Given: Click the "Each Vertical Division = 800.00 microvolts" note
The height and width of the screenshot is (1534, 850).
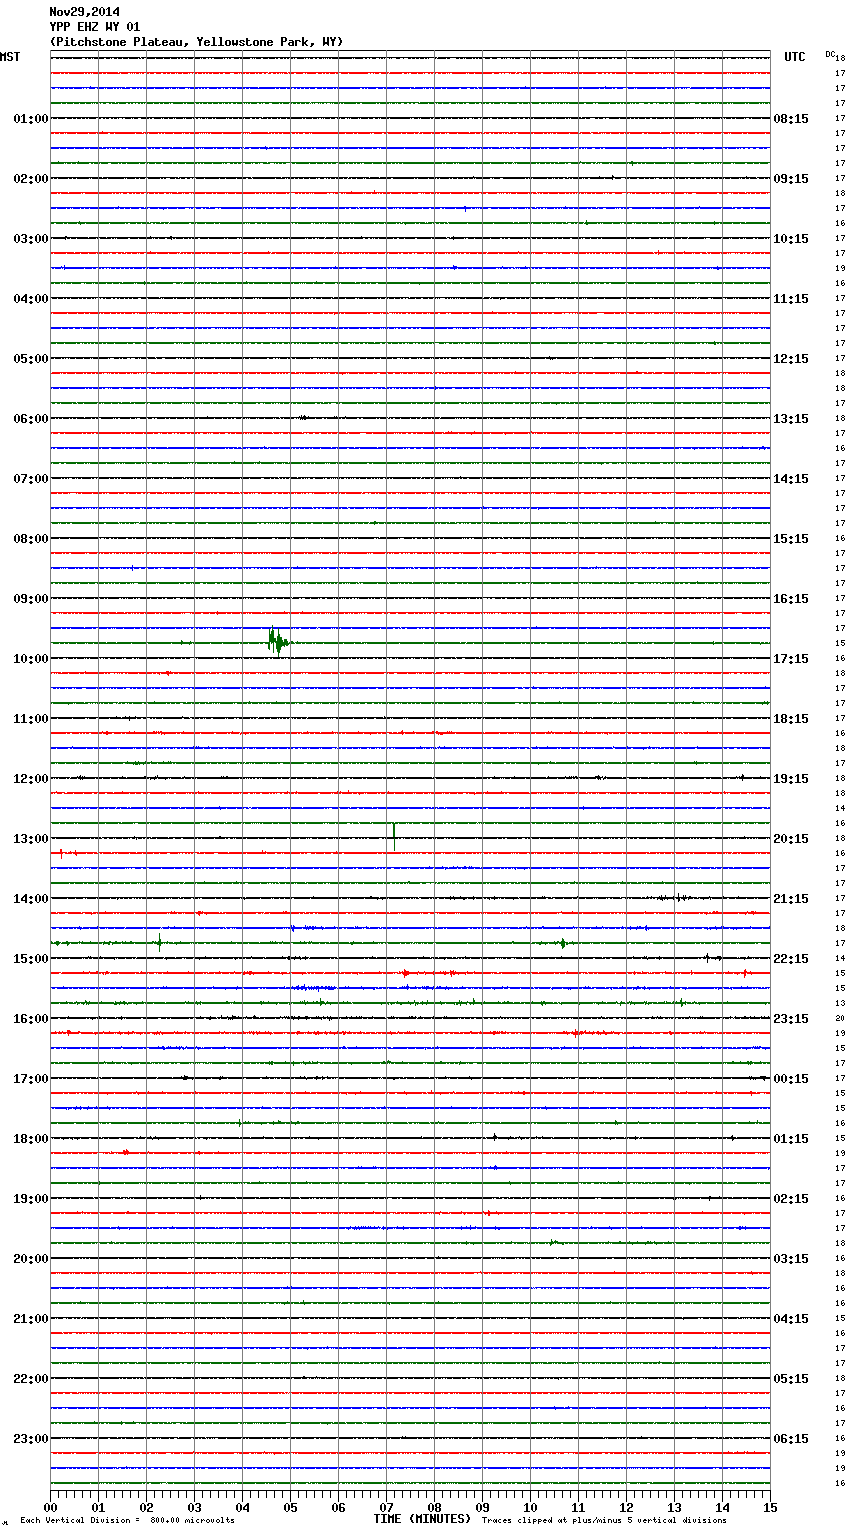Looking at the screenshot, I should tap(127, 1521).
